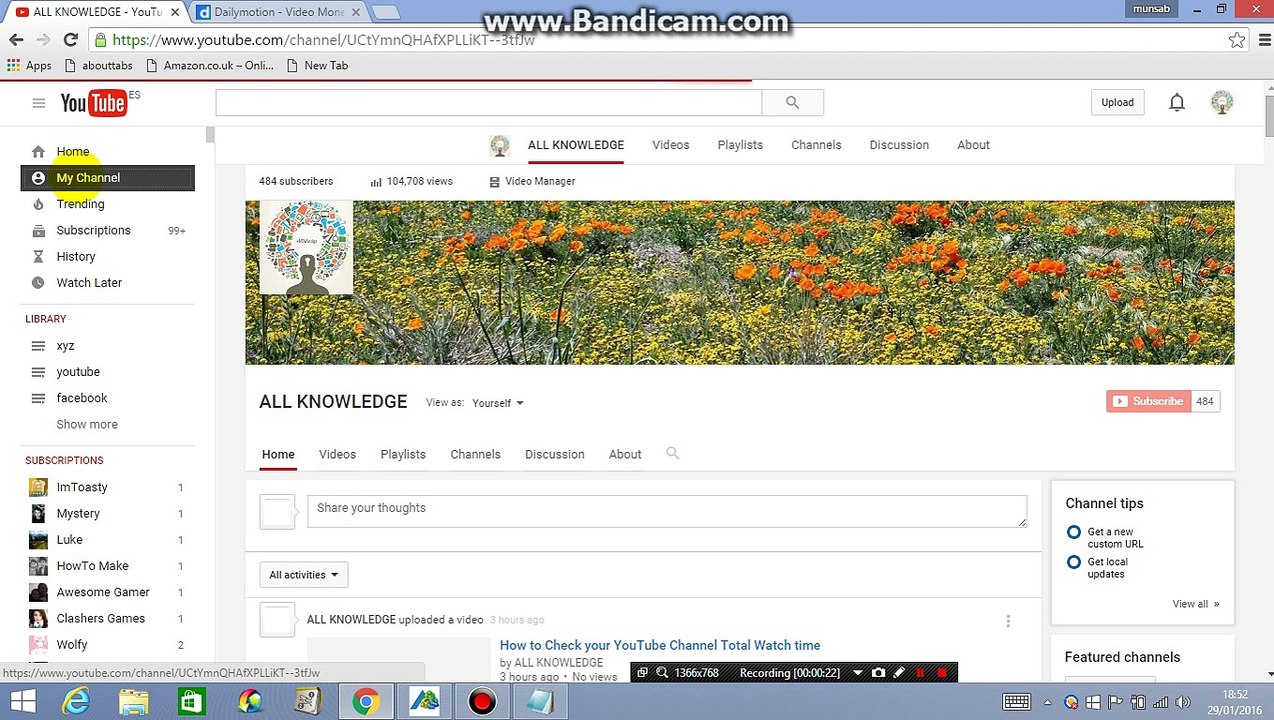Open the Apps bookmarks shortcut
The image size is (1274, 720).
click(29, 65)
